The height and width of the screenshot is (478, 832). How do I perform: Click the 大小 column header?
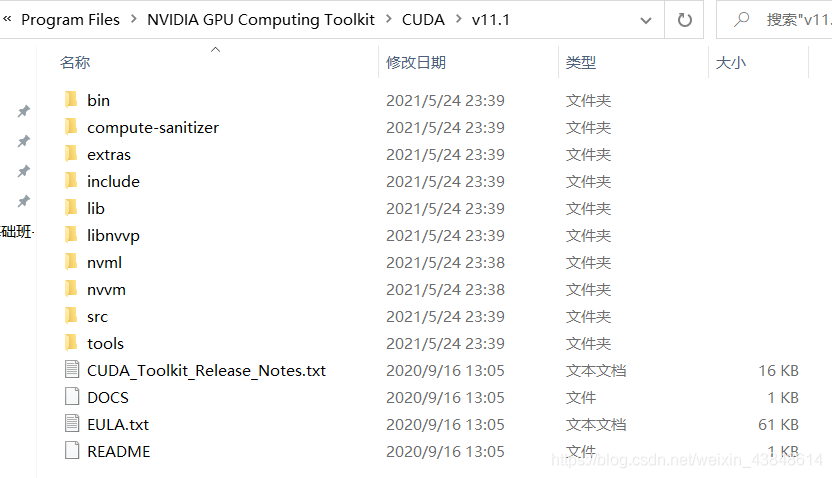tap(731, 62)
